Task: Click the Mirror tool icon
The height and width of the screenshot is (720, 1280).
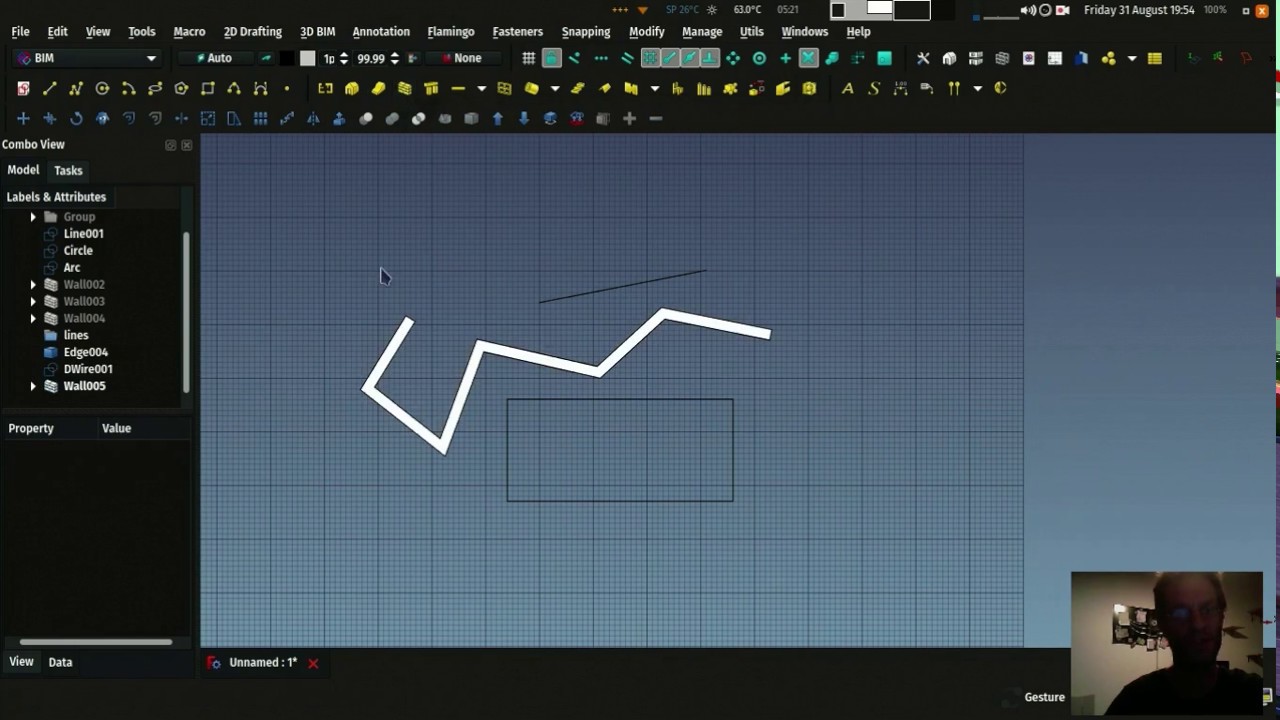Action: [x=313, y=119]
